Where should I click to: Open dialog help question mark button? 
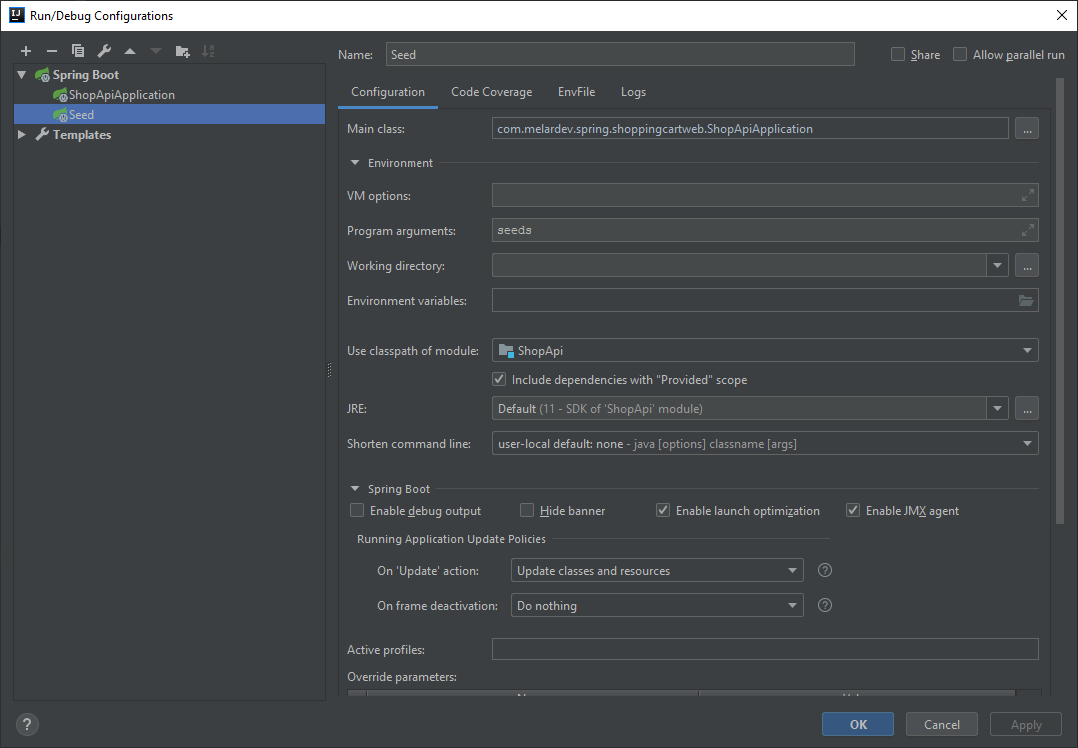(x=27, y=724)
